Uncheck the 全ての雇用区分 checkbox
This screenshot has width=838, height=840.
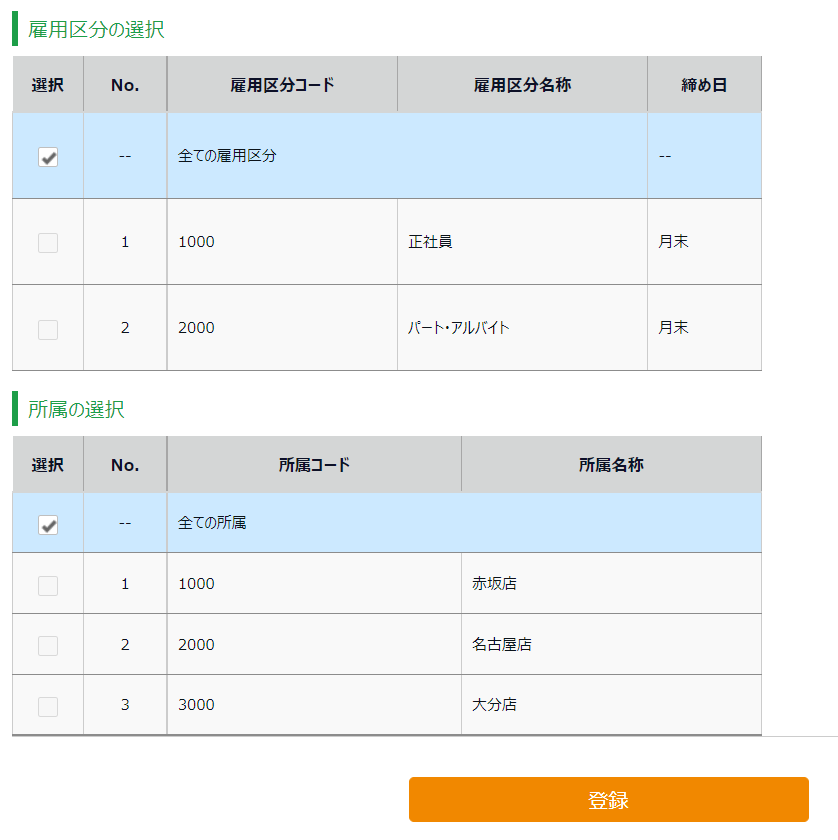(x=48, y=157)
